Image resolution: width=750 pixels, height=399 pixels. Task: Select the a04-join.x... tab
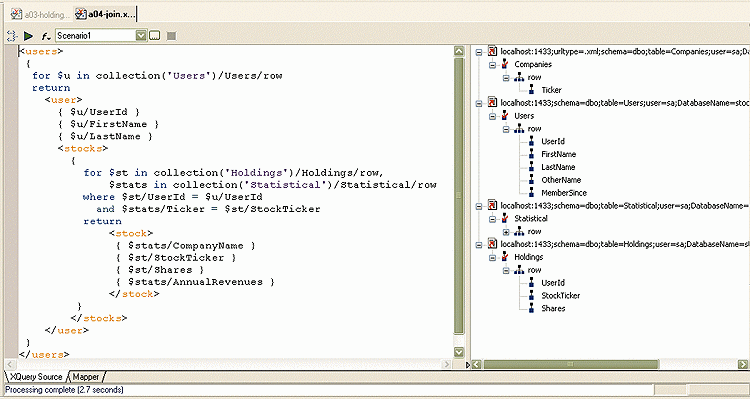coord(105,14)
